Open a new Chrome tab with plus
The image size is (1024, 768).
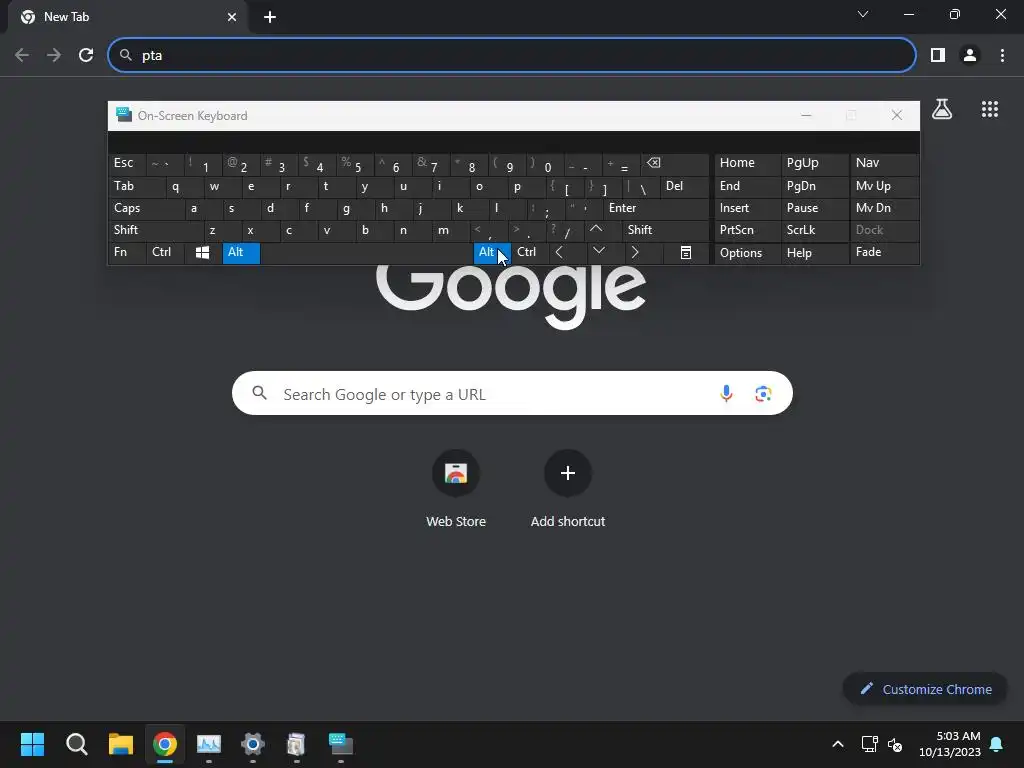[x=270, y=17]
